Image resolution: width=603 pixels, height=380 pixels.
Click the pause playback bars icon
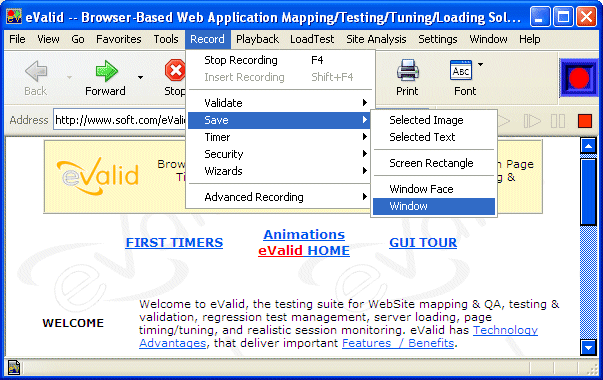[x=558, y=121]
